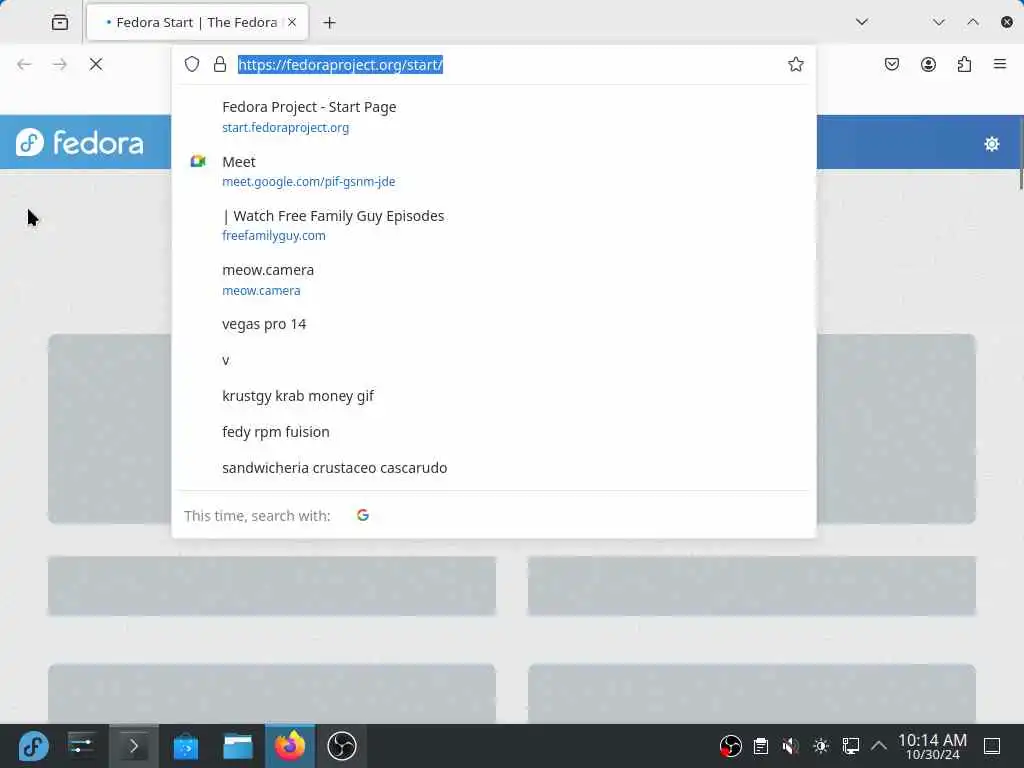The height and width of the screenshot is (768, 1024).
Task: Open System Settings from the taskbar
Action: pyautogui.click(x=81, y=746)
